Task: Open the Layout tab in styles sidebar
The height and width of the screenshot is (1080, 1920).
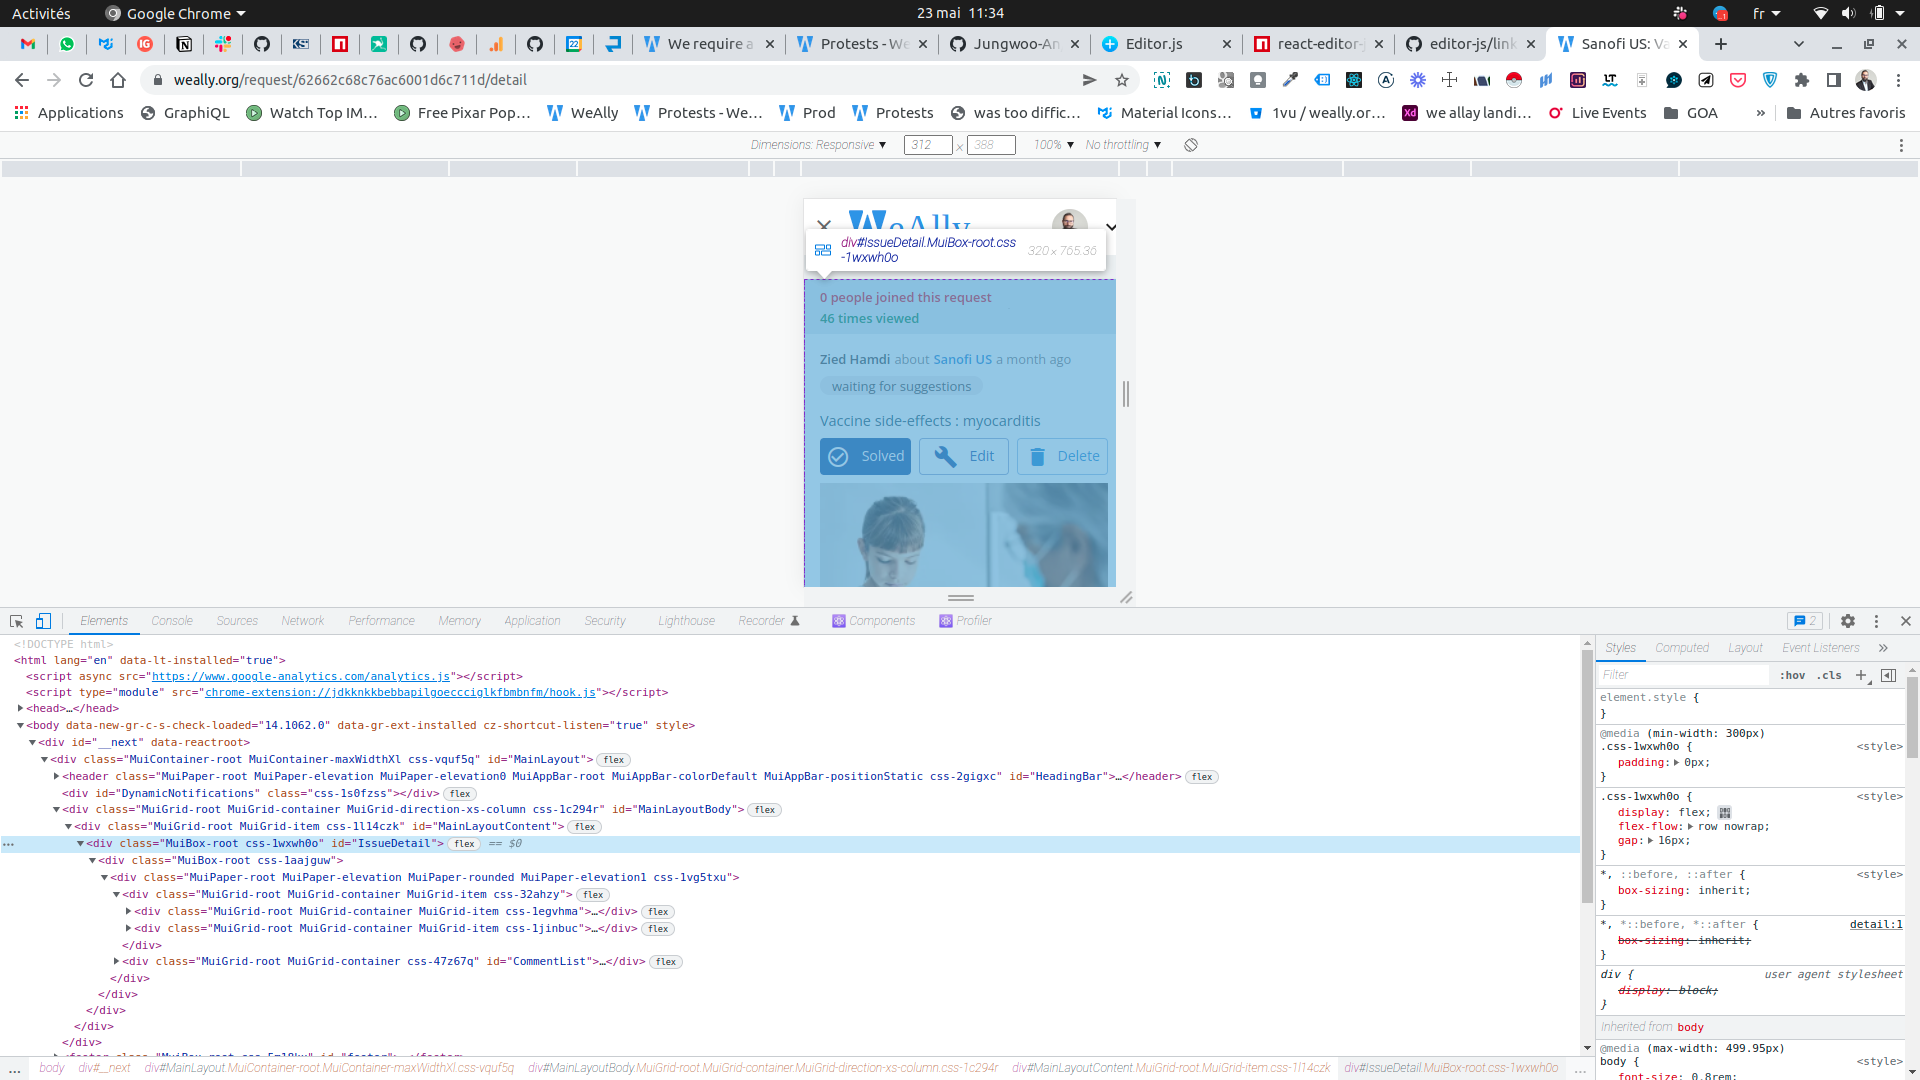Action: coord(1745,648)
